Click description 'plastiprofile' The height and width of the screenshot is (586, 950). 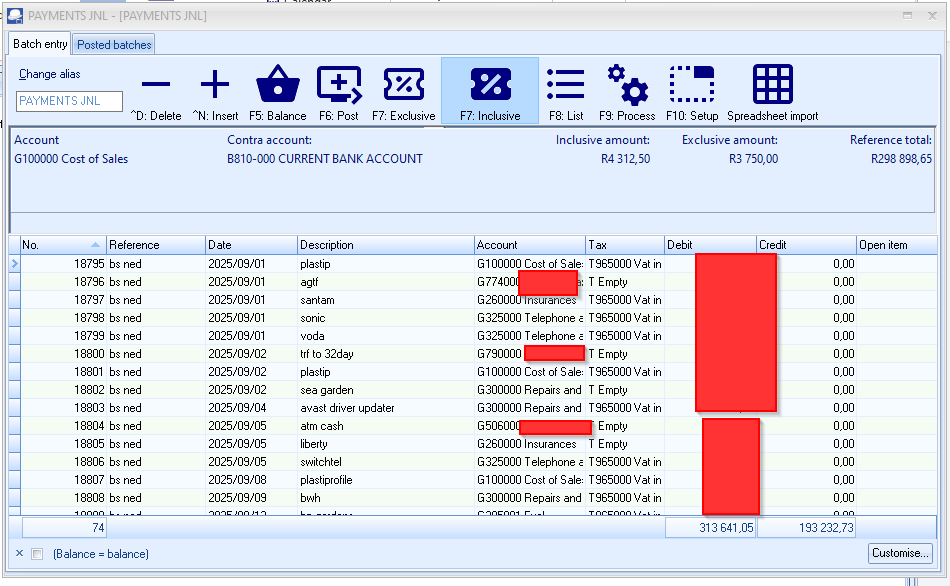pyautogui.click(x=326, y=480)
